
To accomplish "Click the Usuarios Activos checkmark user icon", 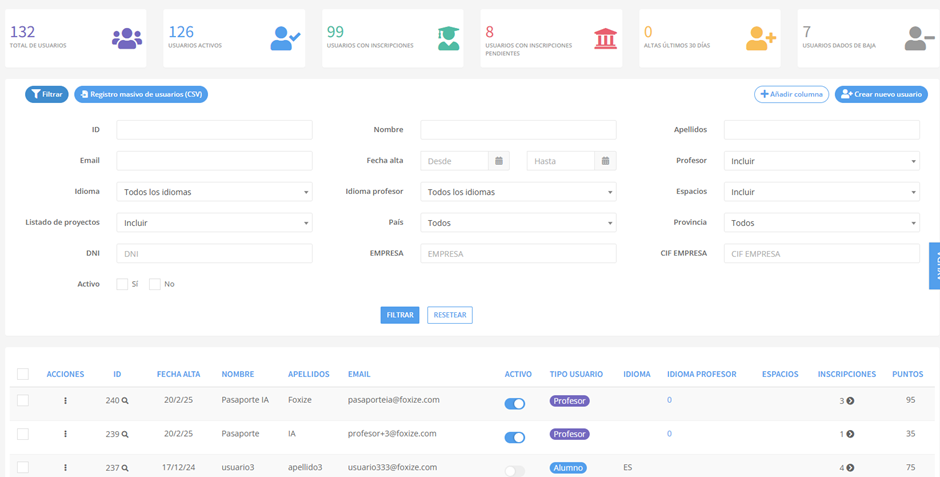I will coord(285,38).
